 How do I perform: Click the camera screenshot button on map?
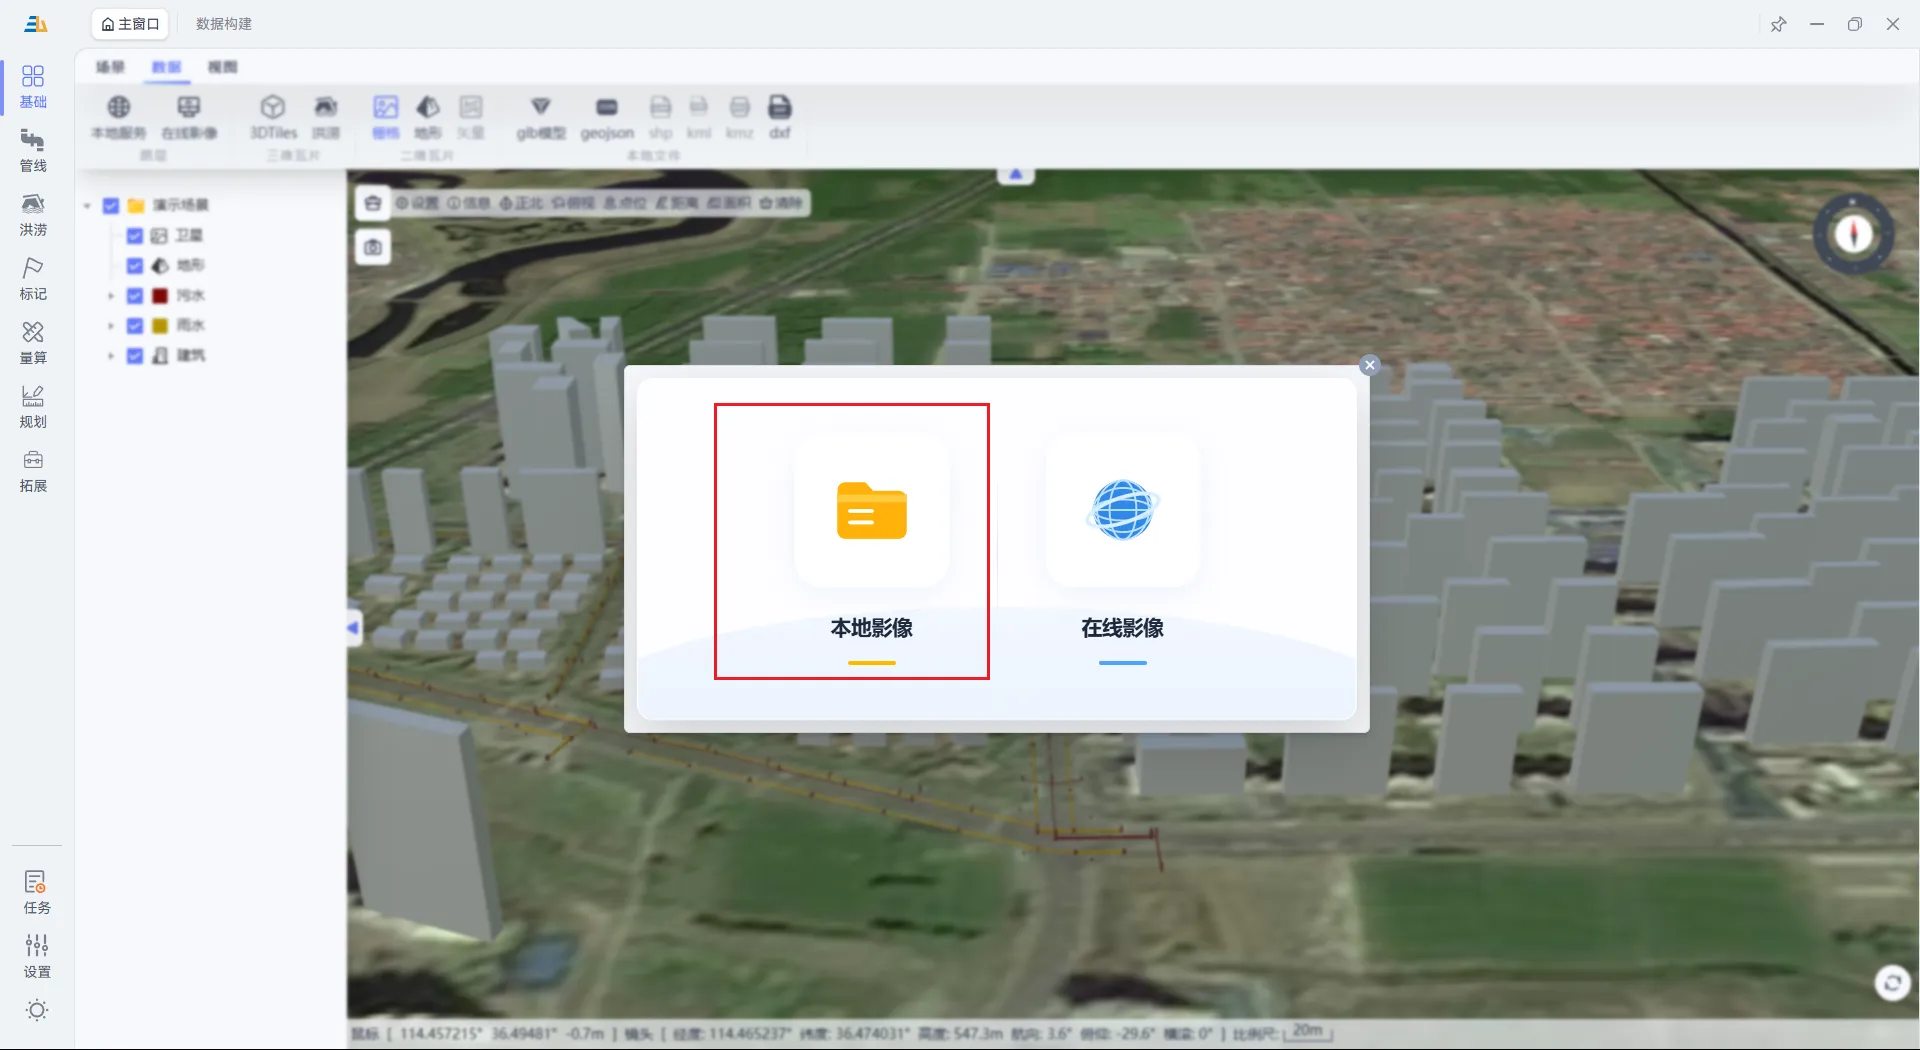[373, 247]
